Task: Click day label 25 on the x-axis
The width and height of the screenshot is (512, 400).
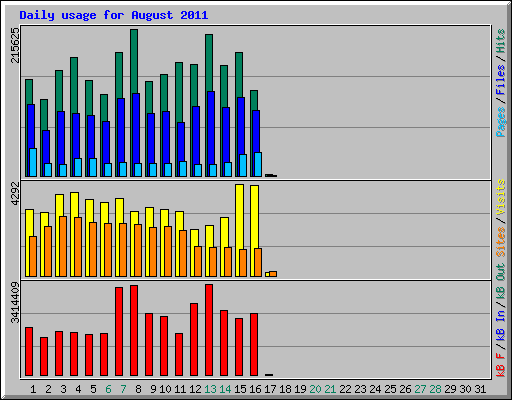Action: tap(390, 389)
